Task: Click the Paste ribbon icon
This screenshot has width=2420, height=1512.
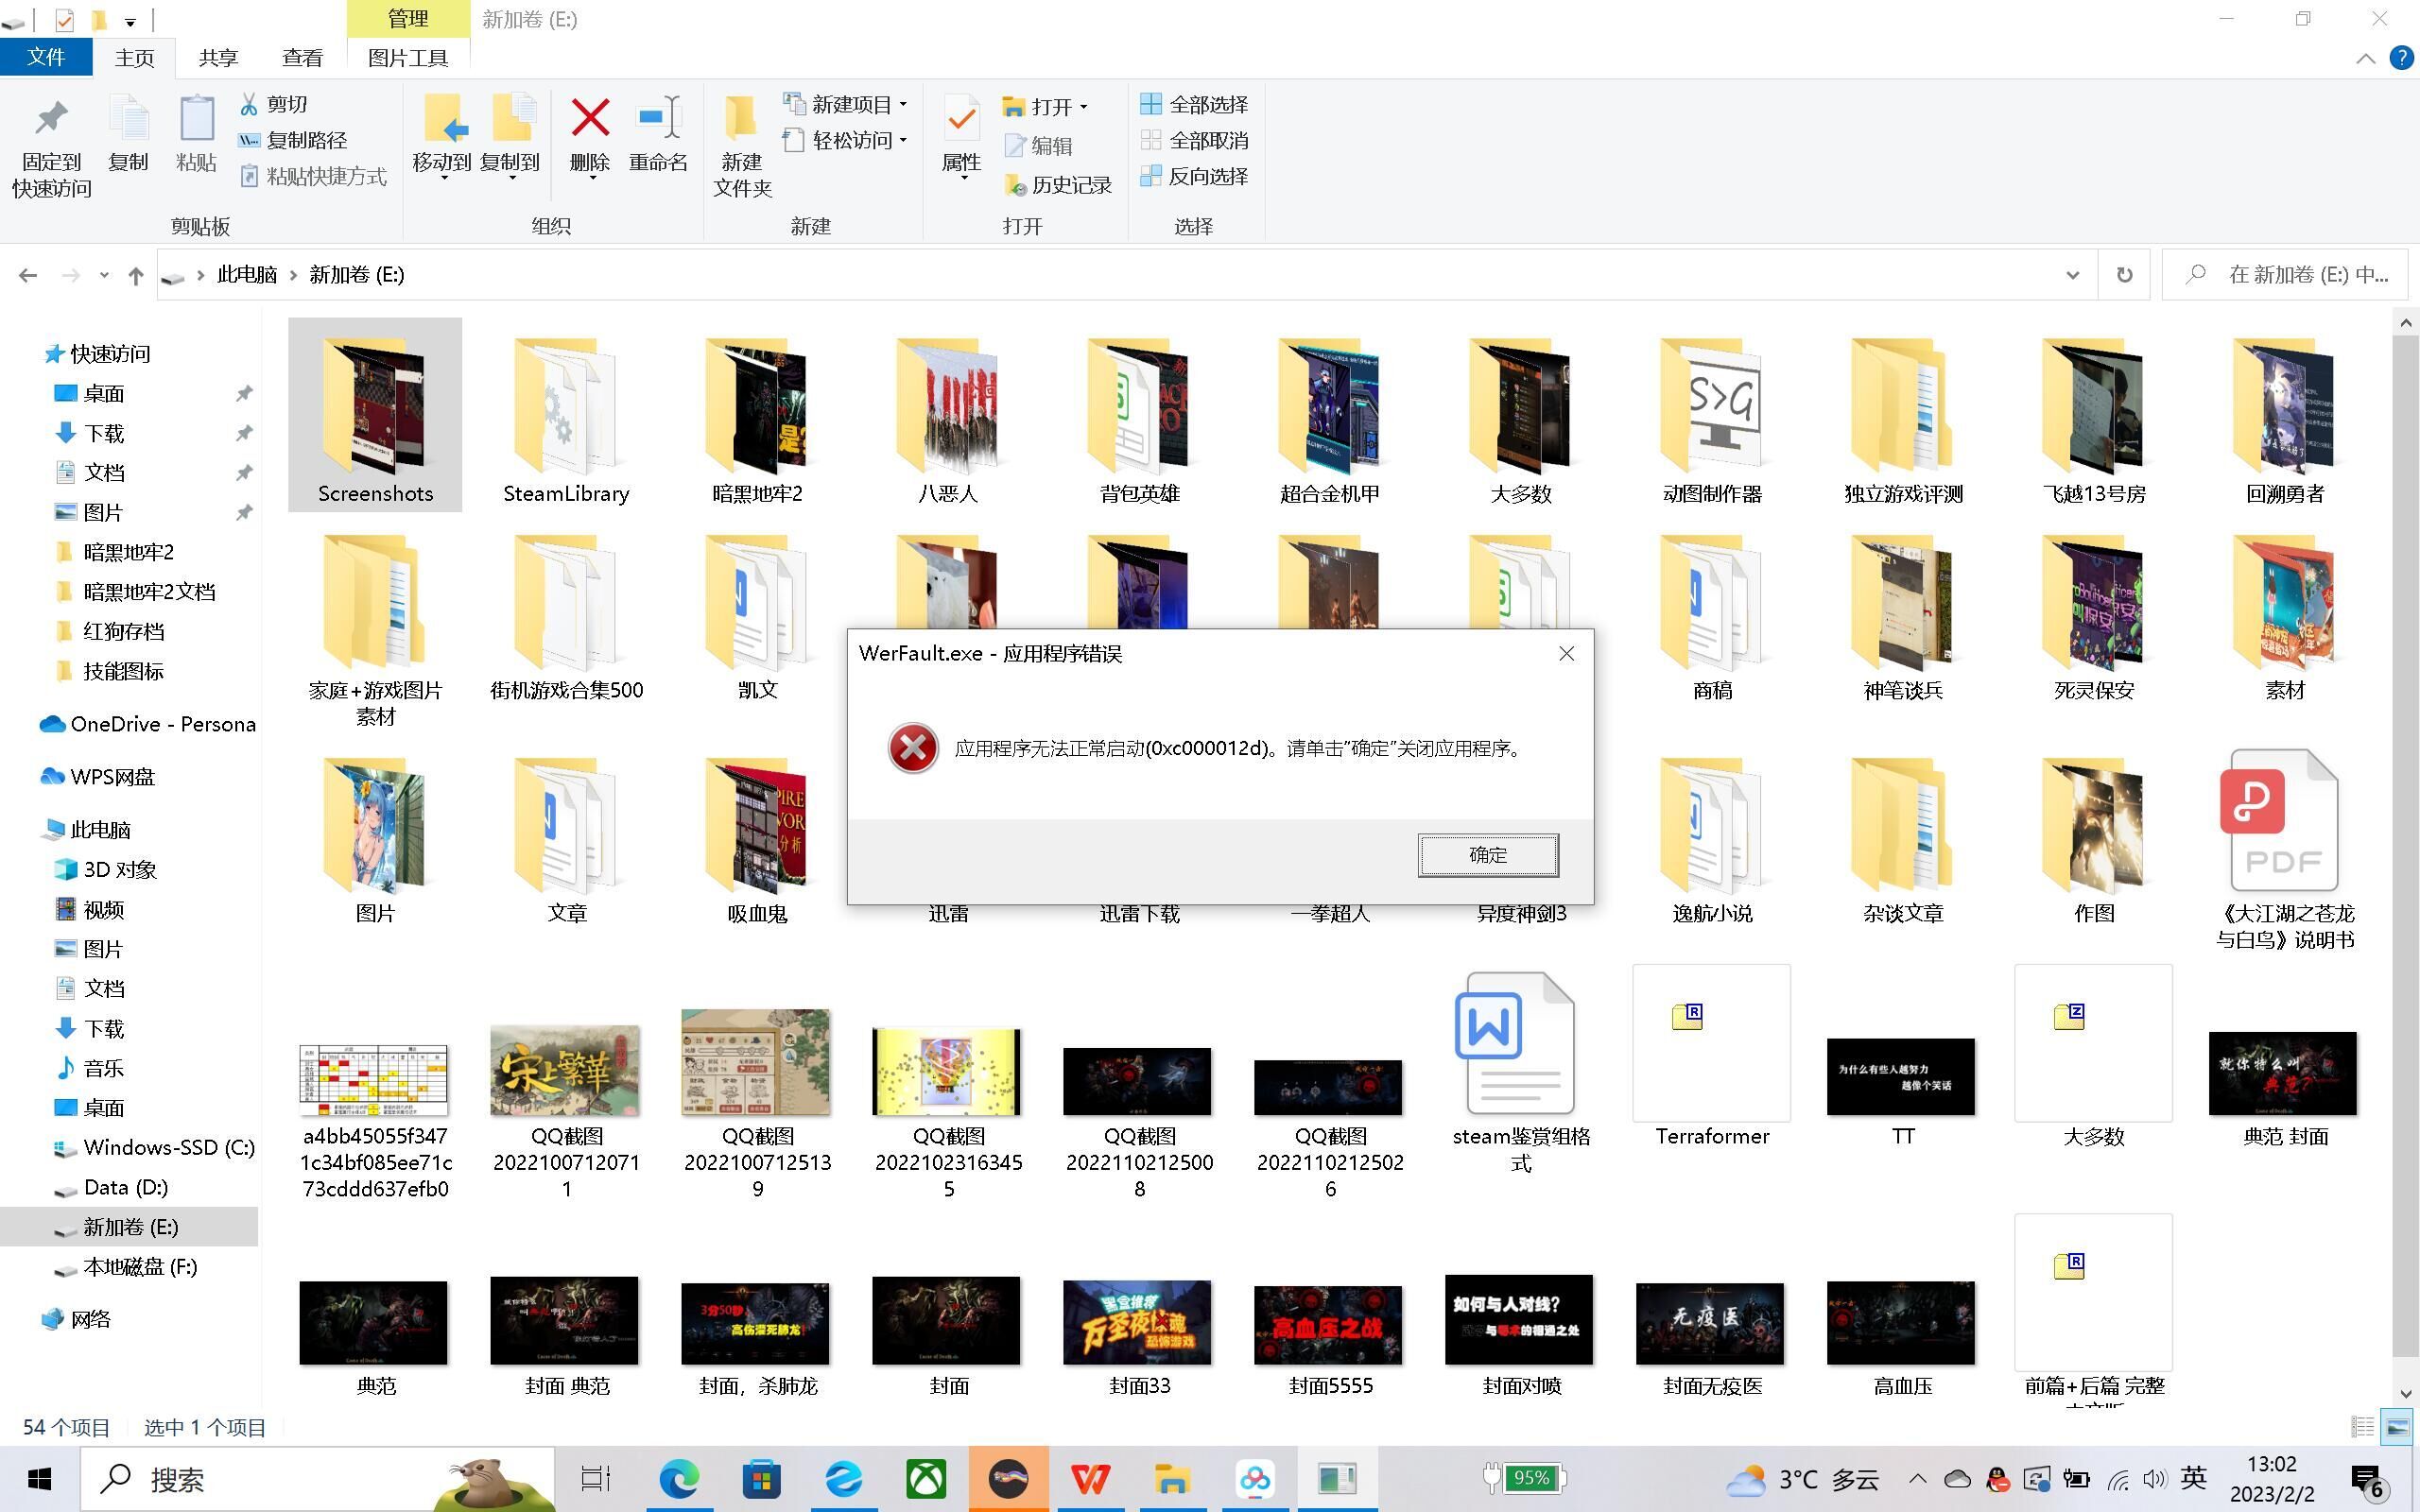Action: (x=196, y=120)
